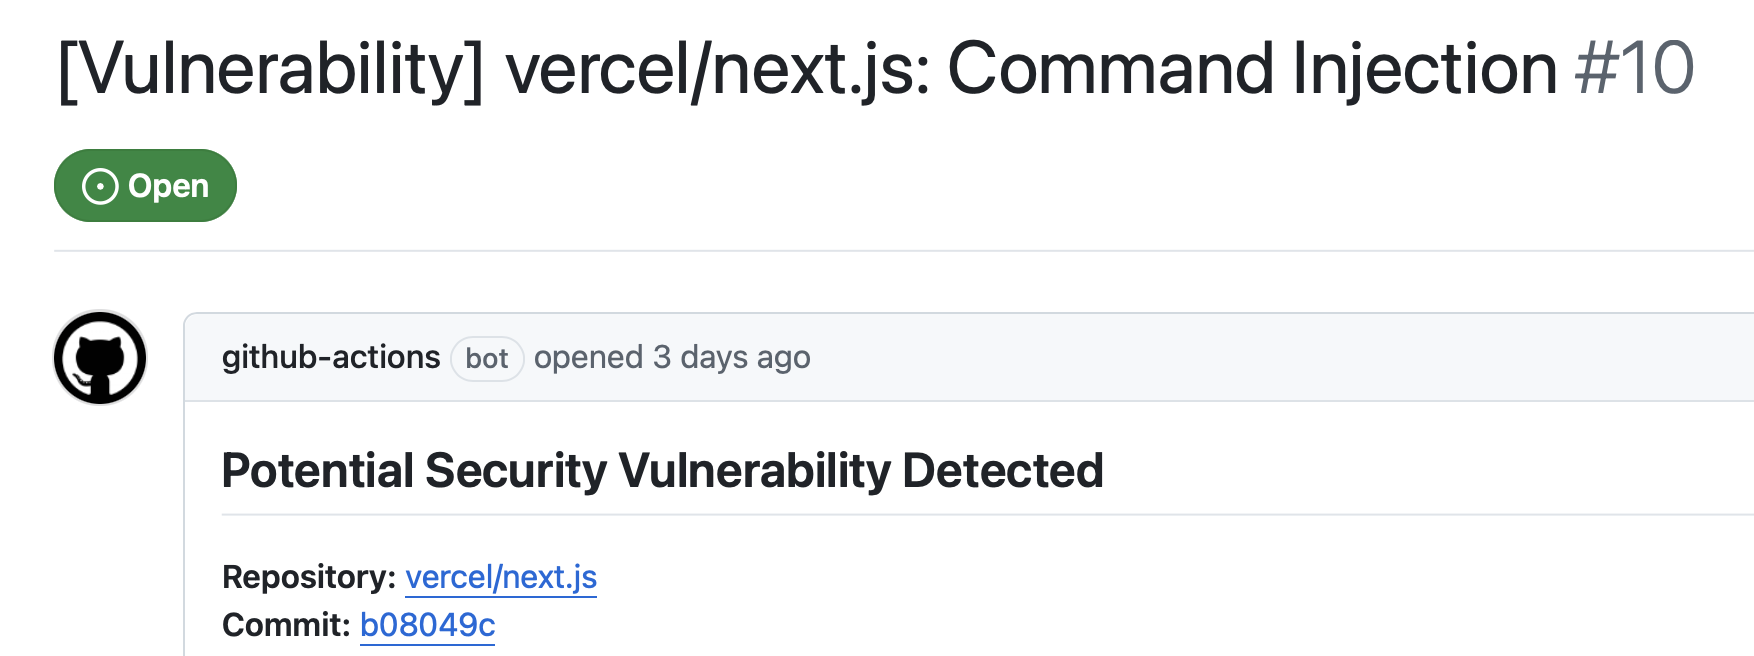
Task: Click the word "opened" in comment header
Action: click(x=588, y=358)
